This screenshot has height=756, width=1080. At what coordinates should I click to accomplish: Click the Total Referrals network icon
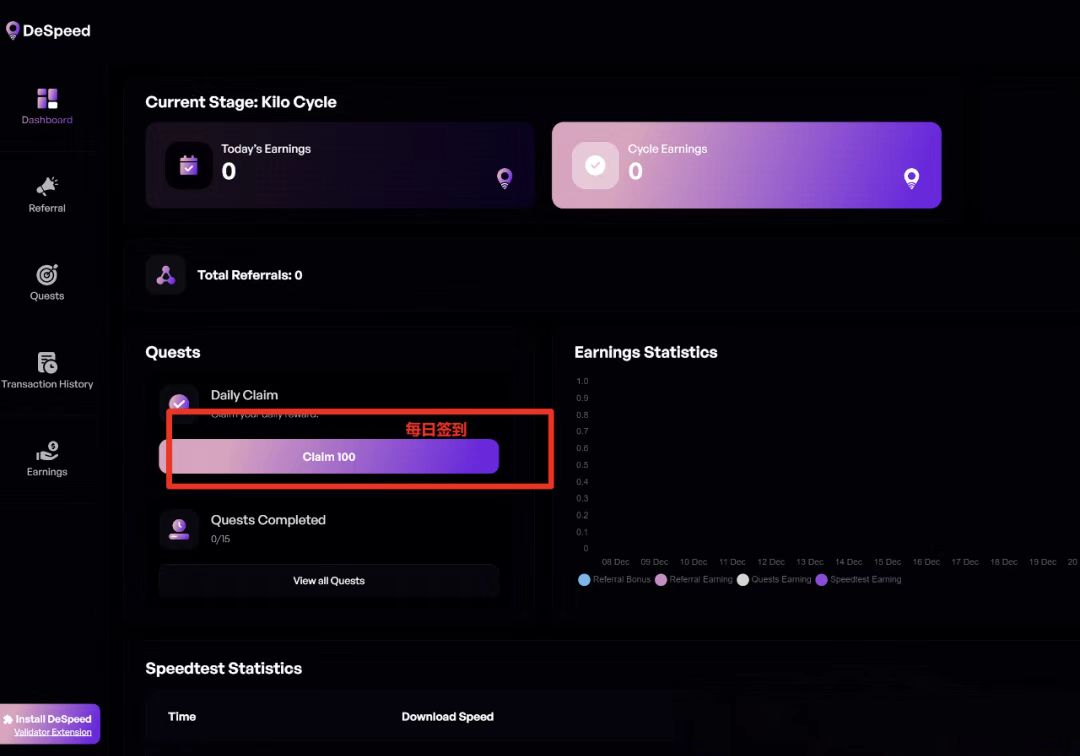click(166, 275)
